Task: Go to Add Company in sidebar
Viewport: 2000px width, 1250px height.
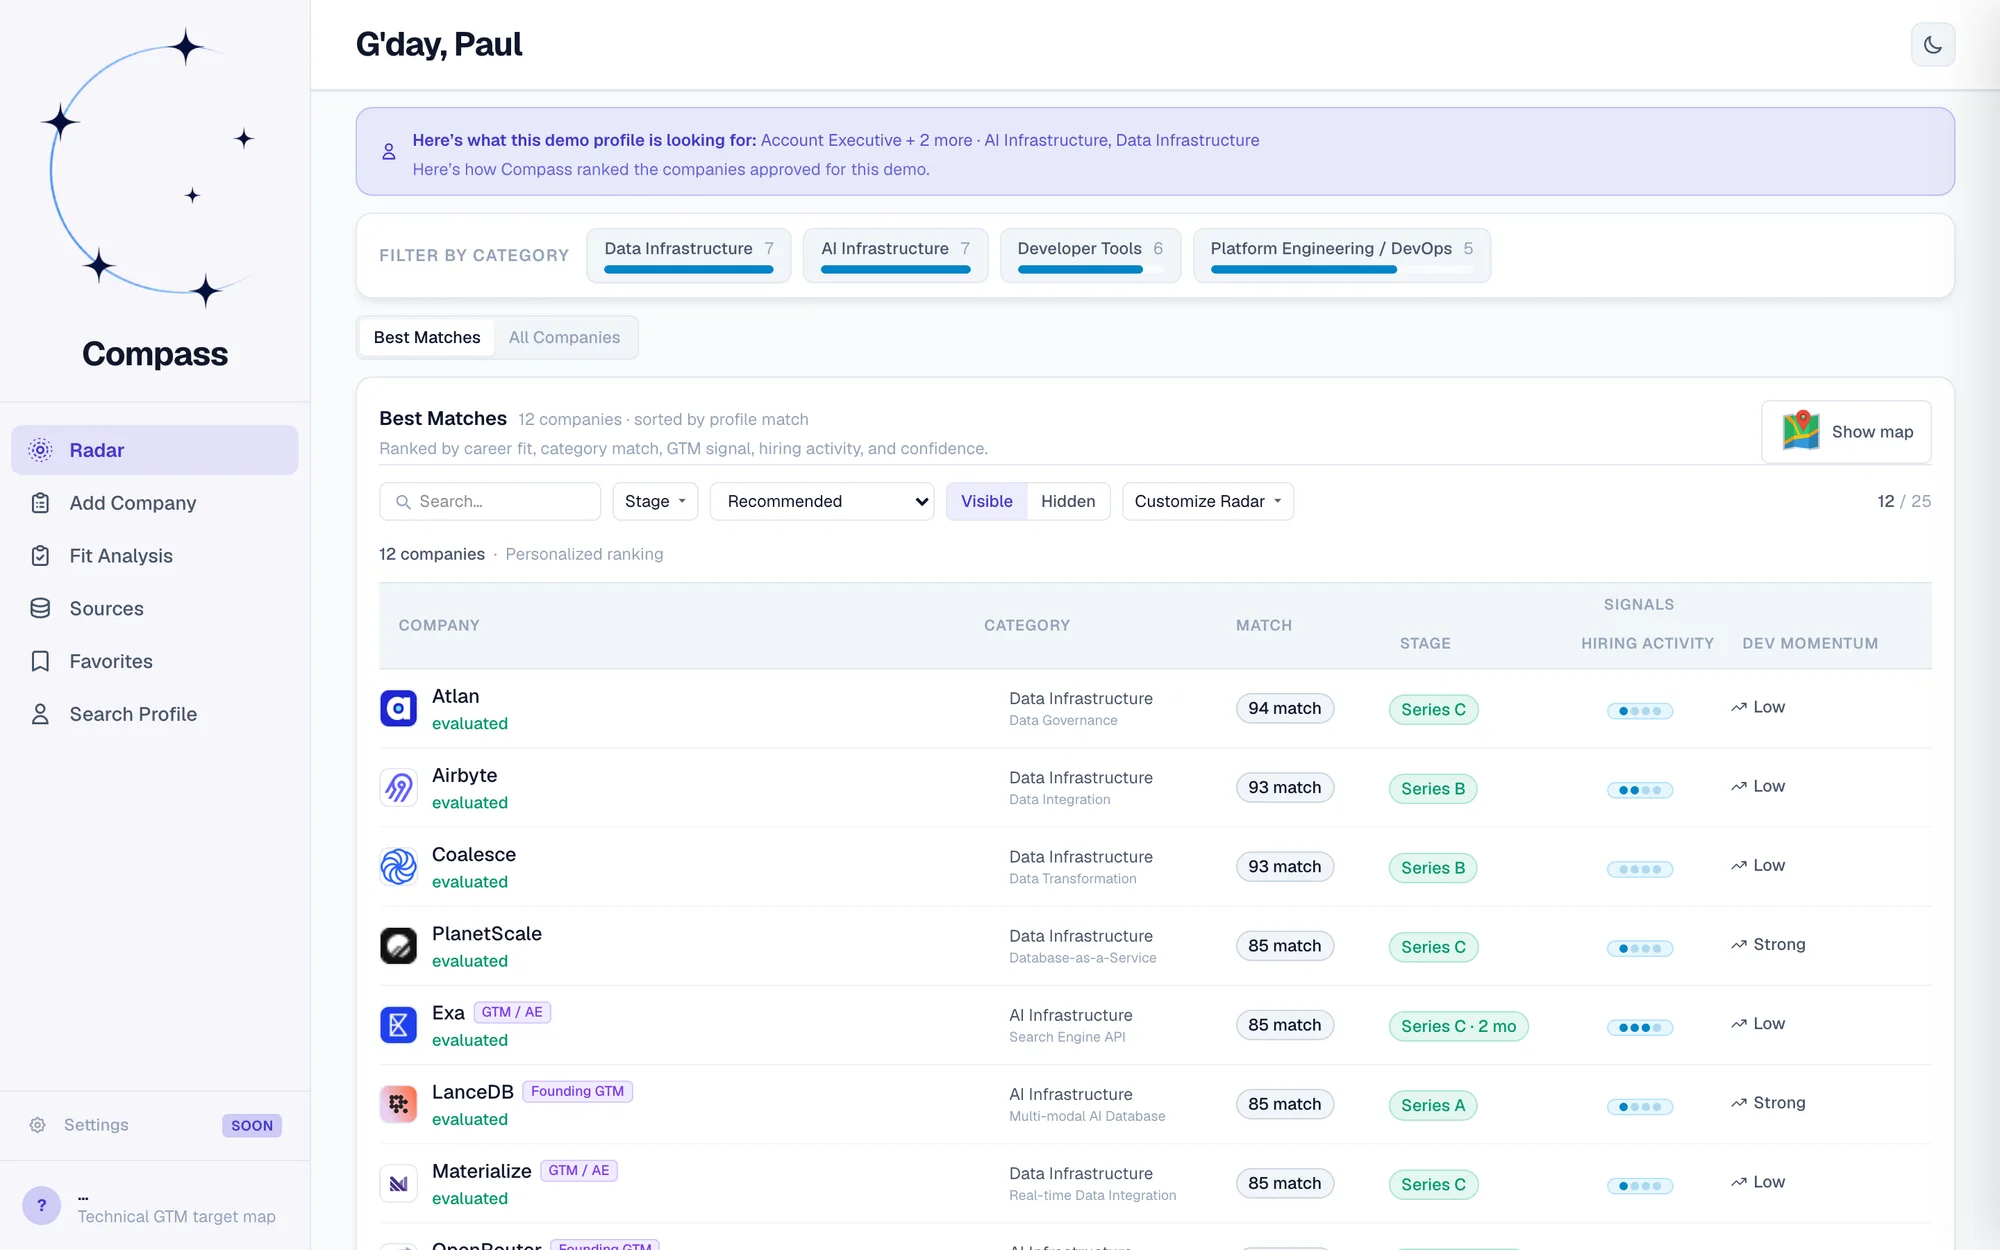Action: pos(154,503)
